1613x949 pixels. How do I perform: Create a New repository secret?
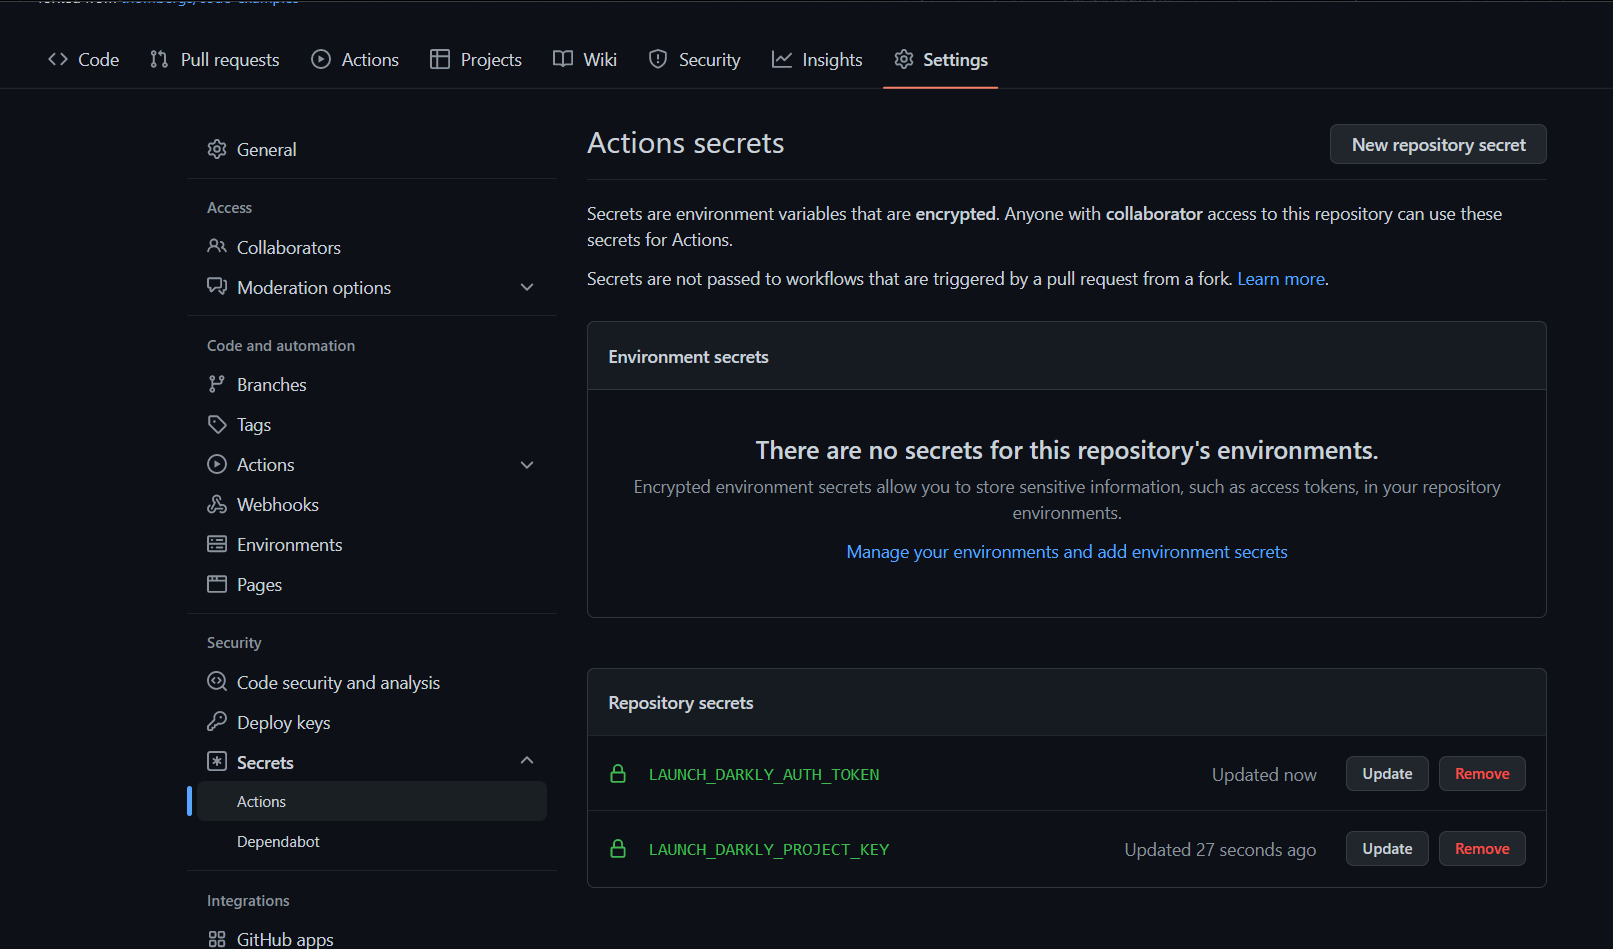pos(1438,144)
